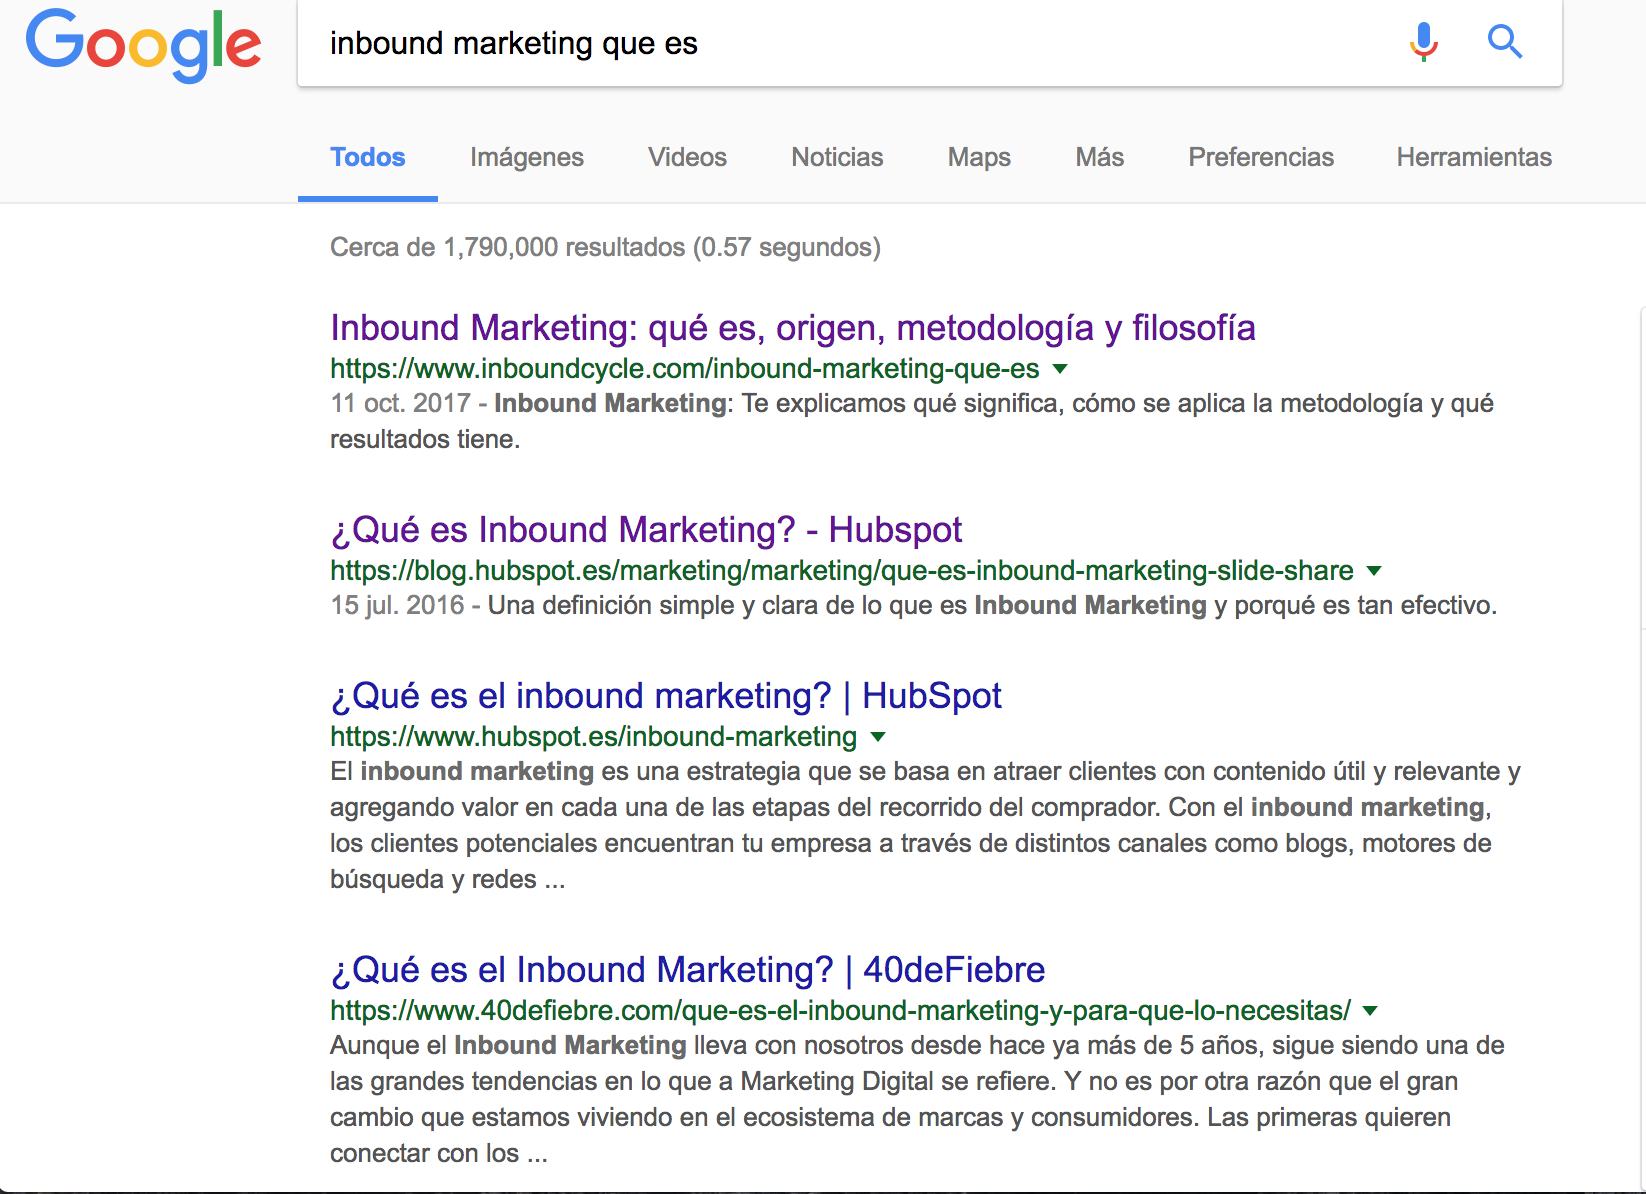
Task: Click the blog.hubspot.es green URL
Action: pyautogui.click(x=842, y=571)
